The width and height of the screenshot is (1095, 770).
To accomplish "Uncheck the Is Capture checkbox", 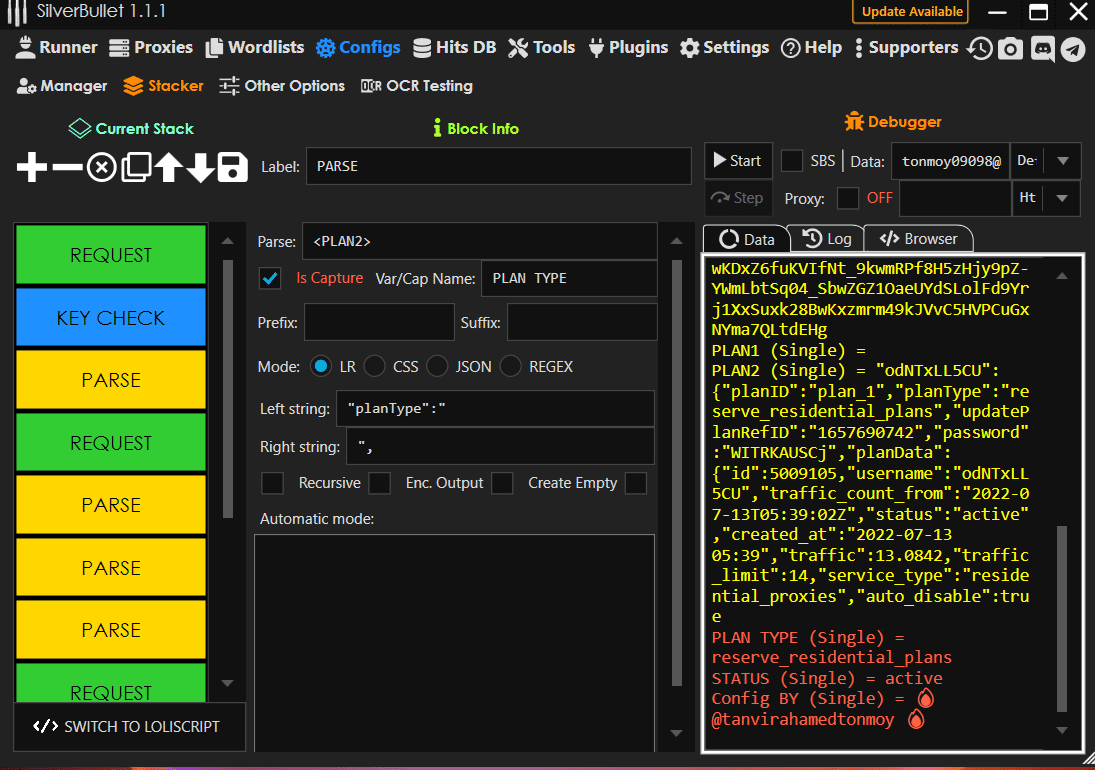I will click(270, 278).
